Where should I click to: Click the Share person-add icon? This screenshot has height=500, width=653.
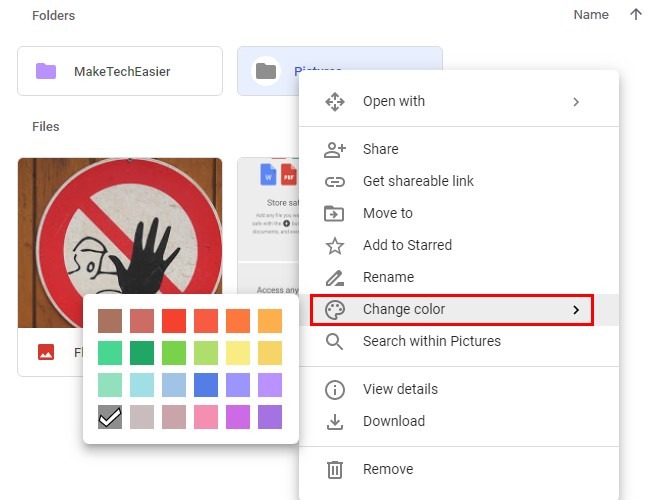[x=335, y=149]
